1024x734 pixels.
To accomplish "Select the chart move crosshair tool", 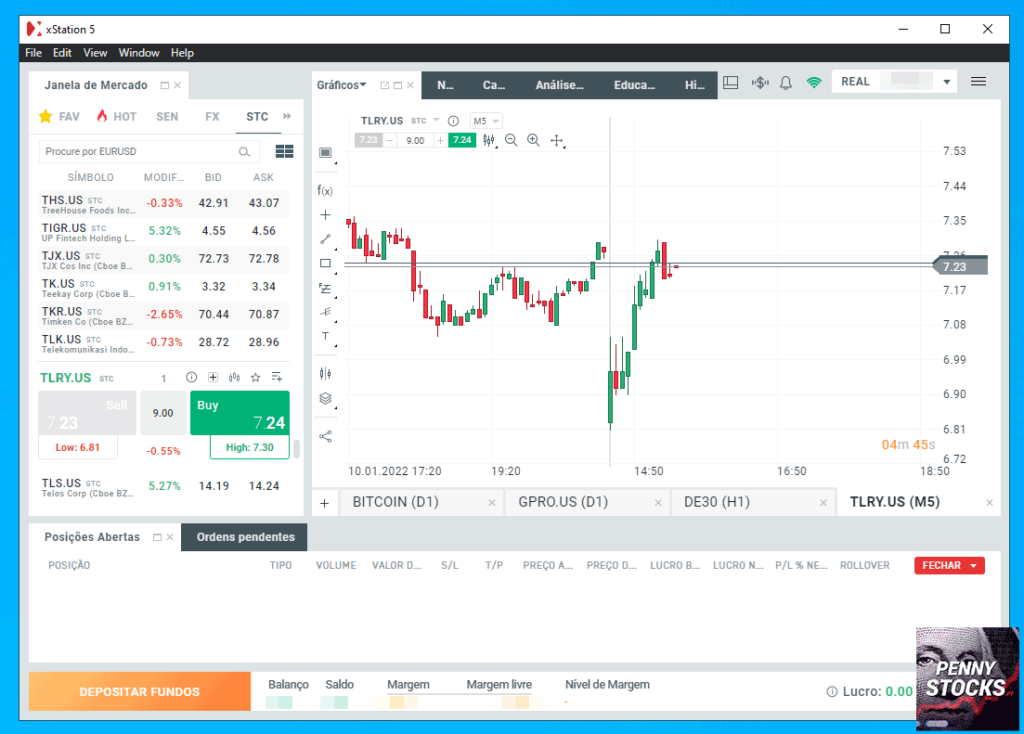I will point(556,140).
